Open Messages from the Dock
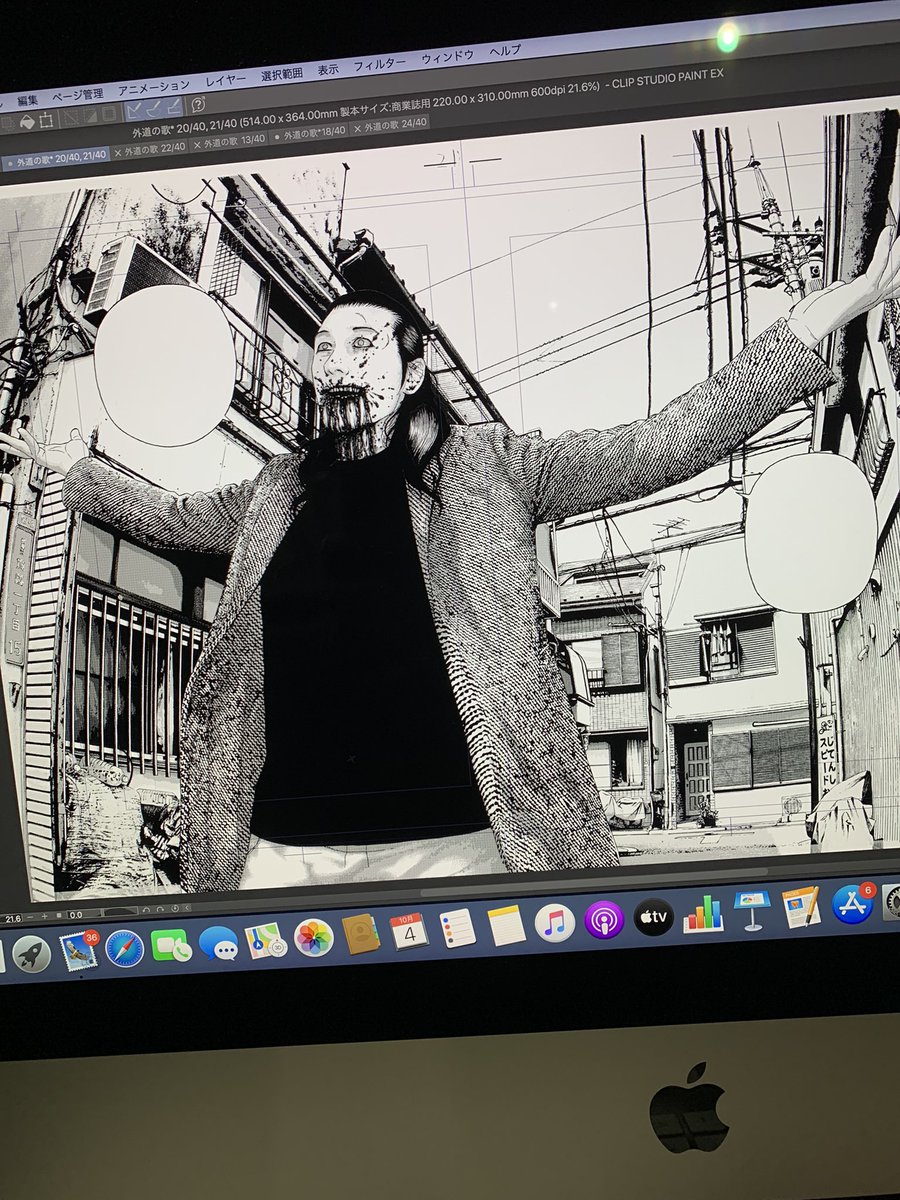Screen dimensions: 900x1200 218,942
